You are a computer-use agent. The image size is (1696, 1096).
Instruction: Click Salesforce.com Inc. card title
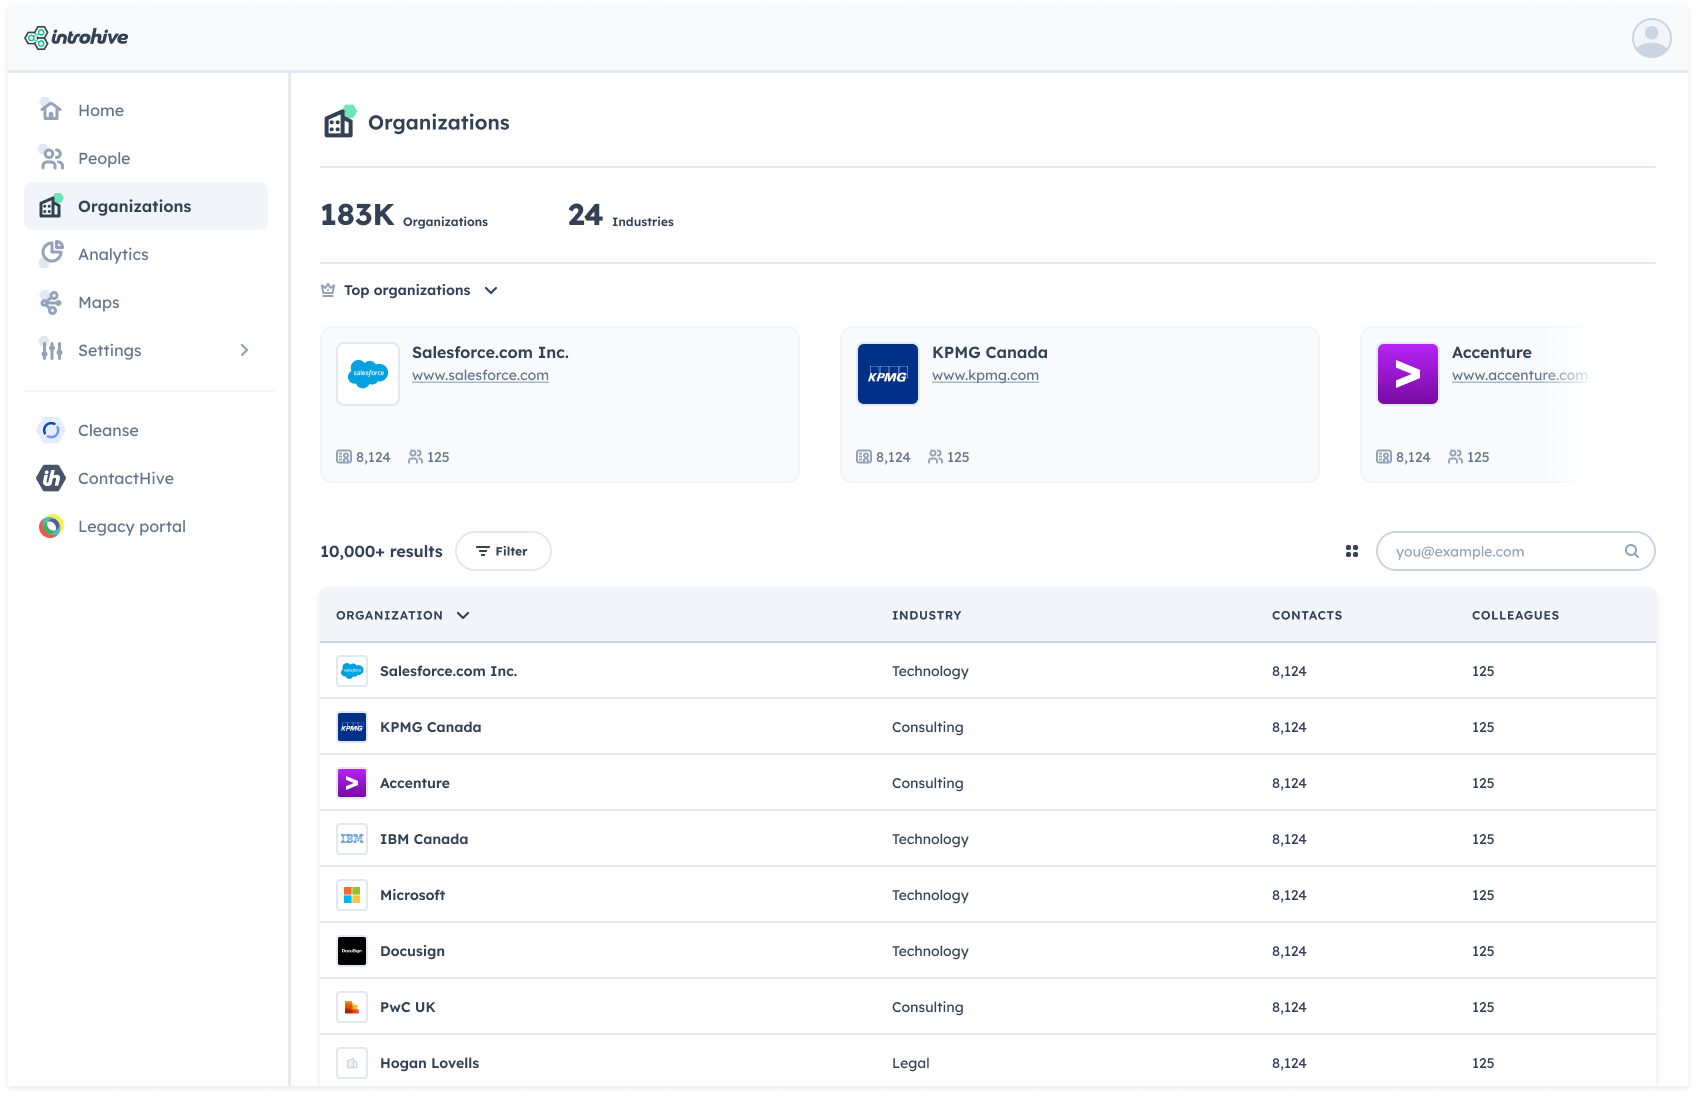pyautogui.click(x=490, y=352)
